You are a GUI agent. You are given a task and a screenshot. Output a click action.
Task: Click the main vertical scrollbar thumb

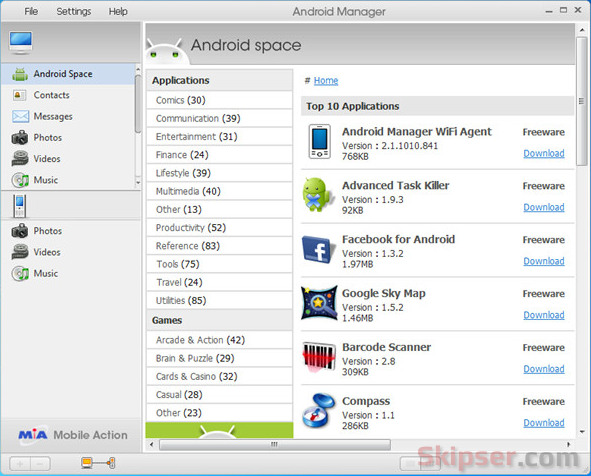582,101
